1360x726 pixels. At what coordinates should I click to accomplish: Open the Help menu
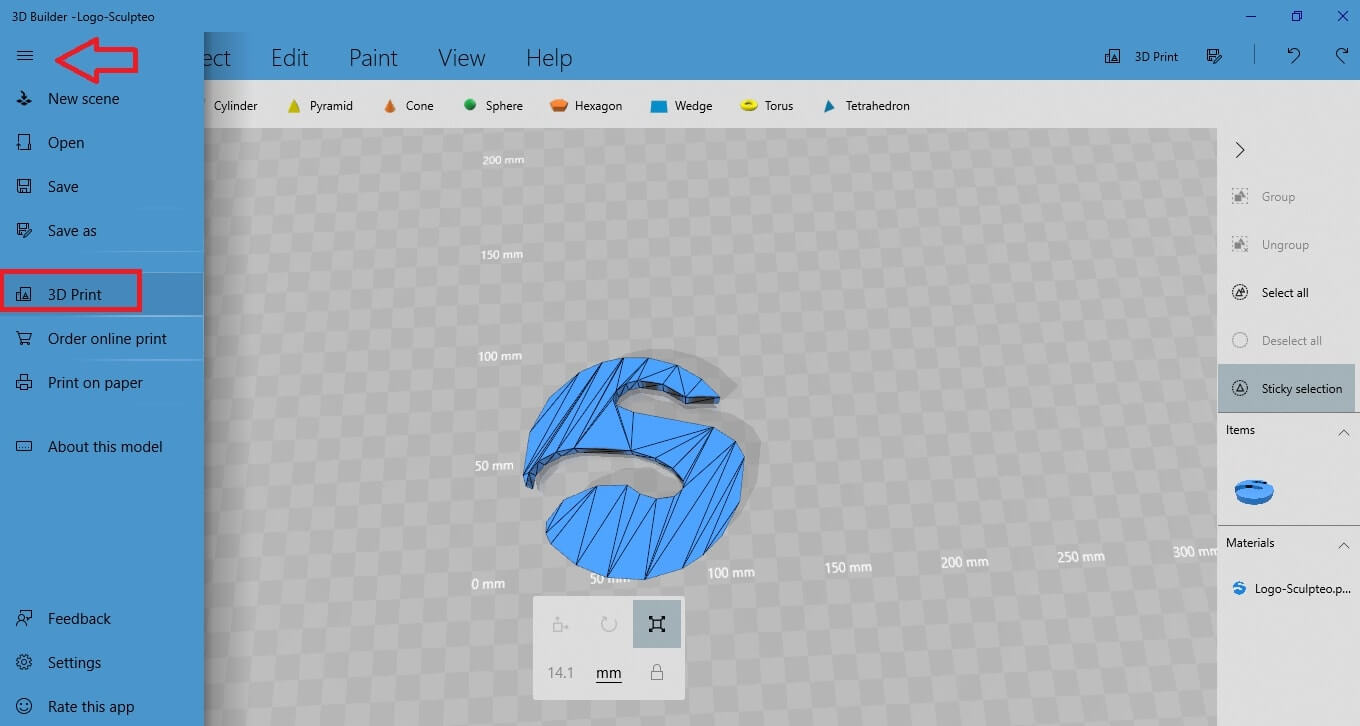click(549, 58)
